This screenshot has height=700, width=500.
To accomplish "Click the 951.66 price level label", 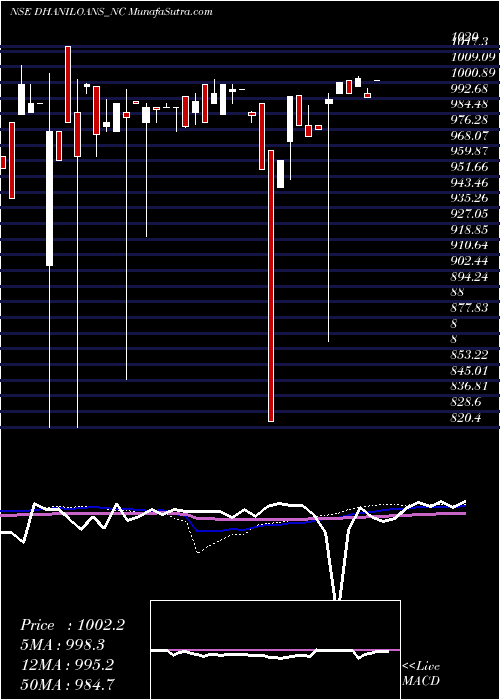I will pyautogui.click(x=469, y=167).
